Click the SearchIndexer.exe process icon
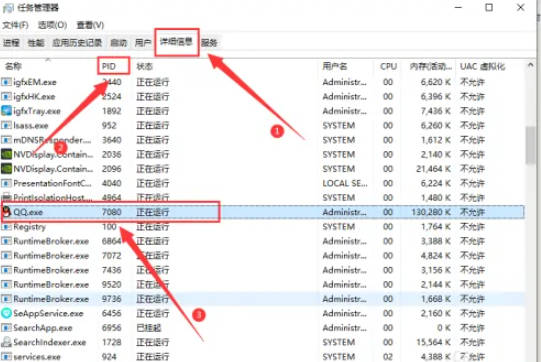The image size is (541, 362). pos(6,342)
